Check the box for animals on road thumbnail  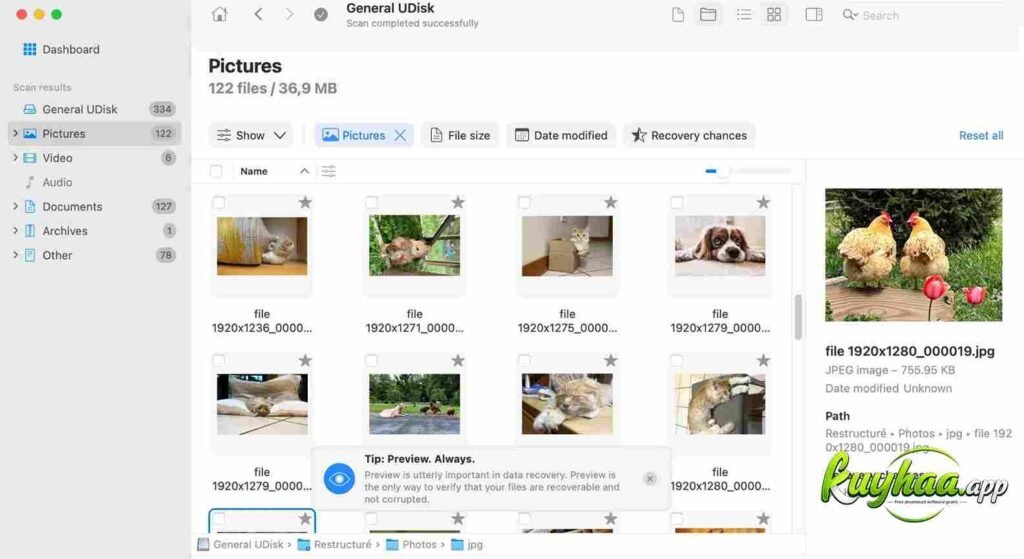coord(371,360)
